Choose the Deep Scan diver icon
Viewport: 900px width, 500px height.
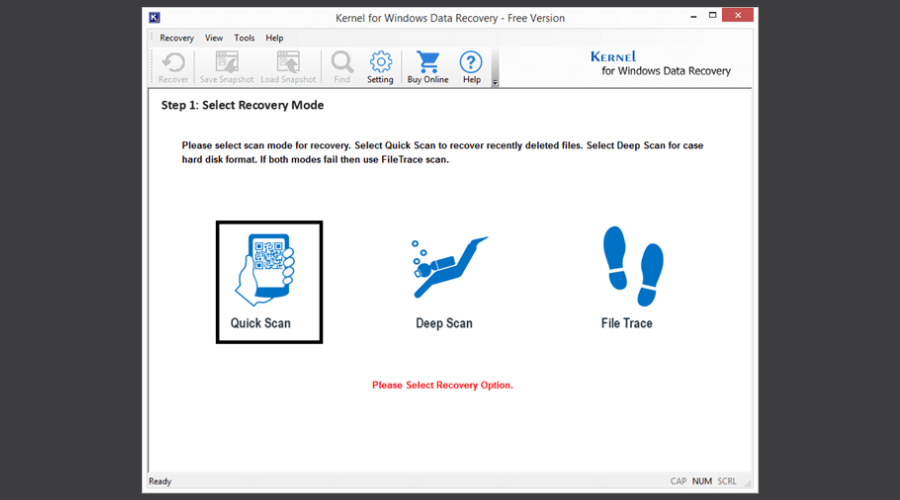pyautogui.click(x=449, y=266)
